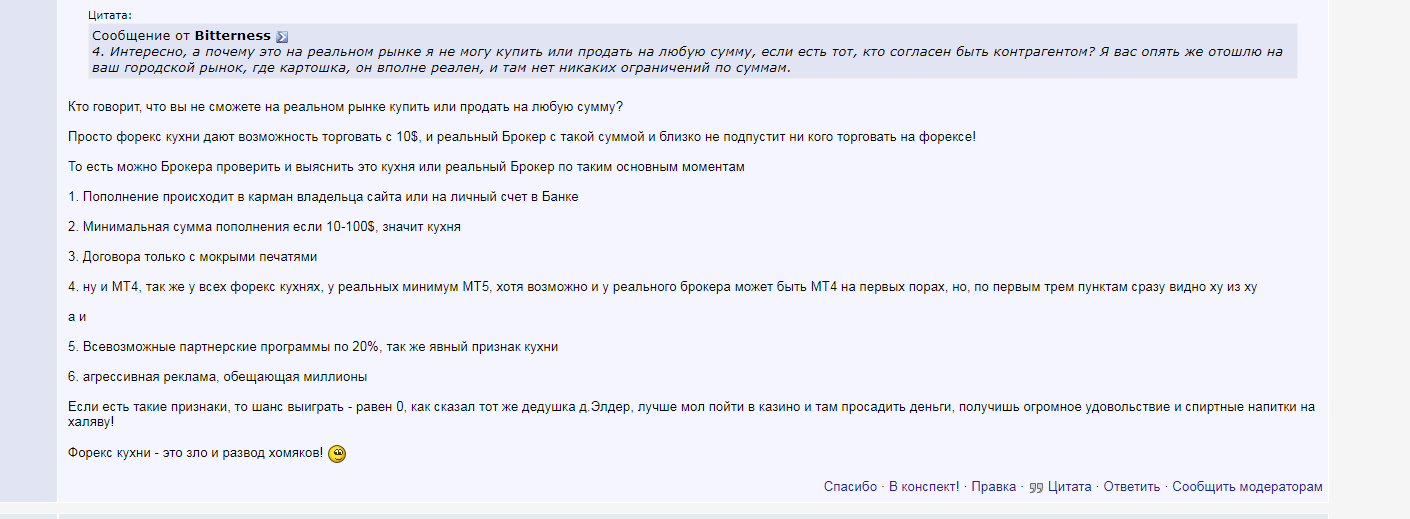Thank the author via Спасибо link
This screenshot has width=1410, height=519.
click(x=850, y=487)
